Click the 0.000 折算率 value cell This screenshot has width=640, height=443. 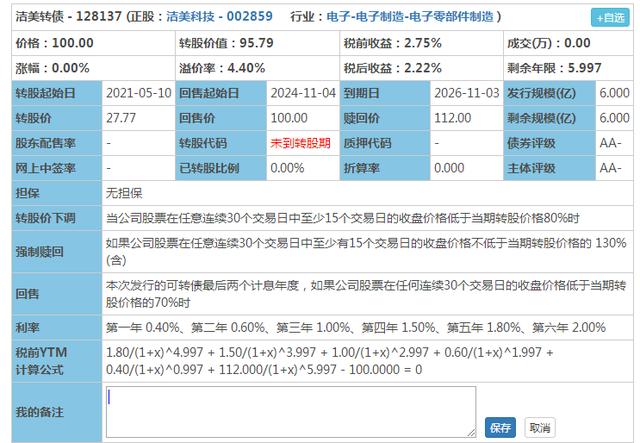(x=467, y=168)
